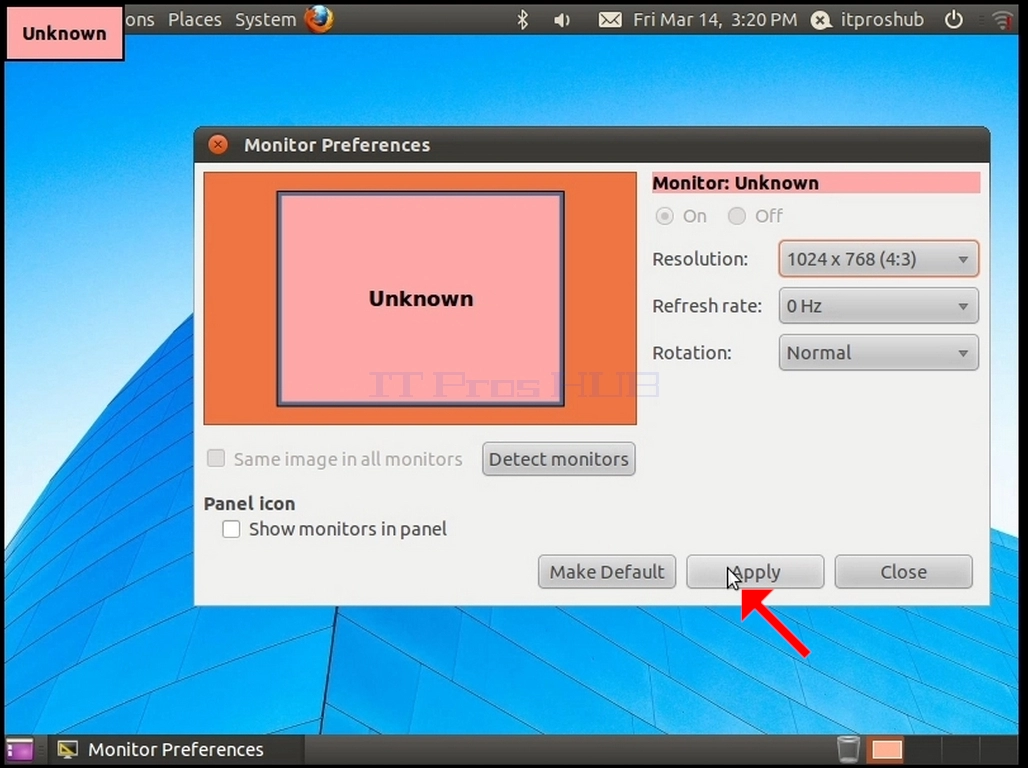Select the Off radio button
This screenshot has height=768, width=1028.
(737, 216)
